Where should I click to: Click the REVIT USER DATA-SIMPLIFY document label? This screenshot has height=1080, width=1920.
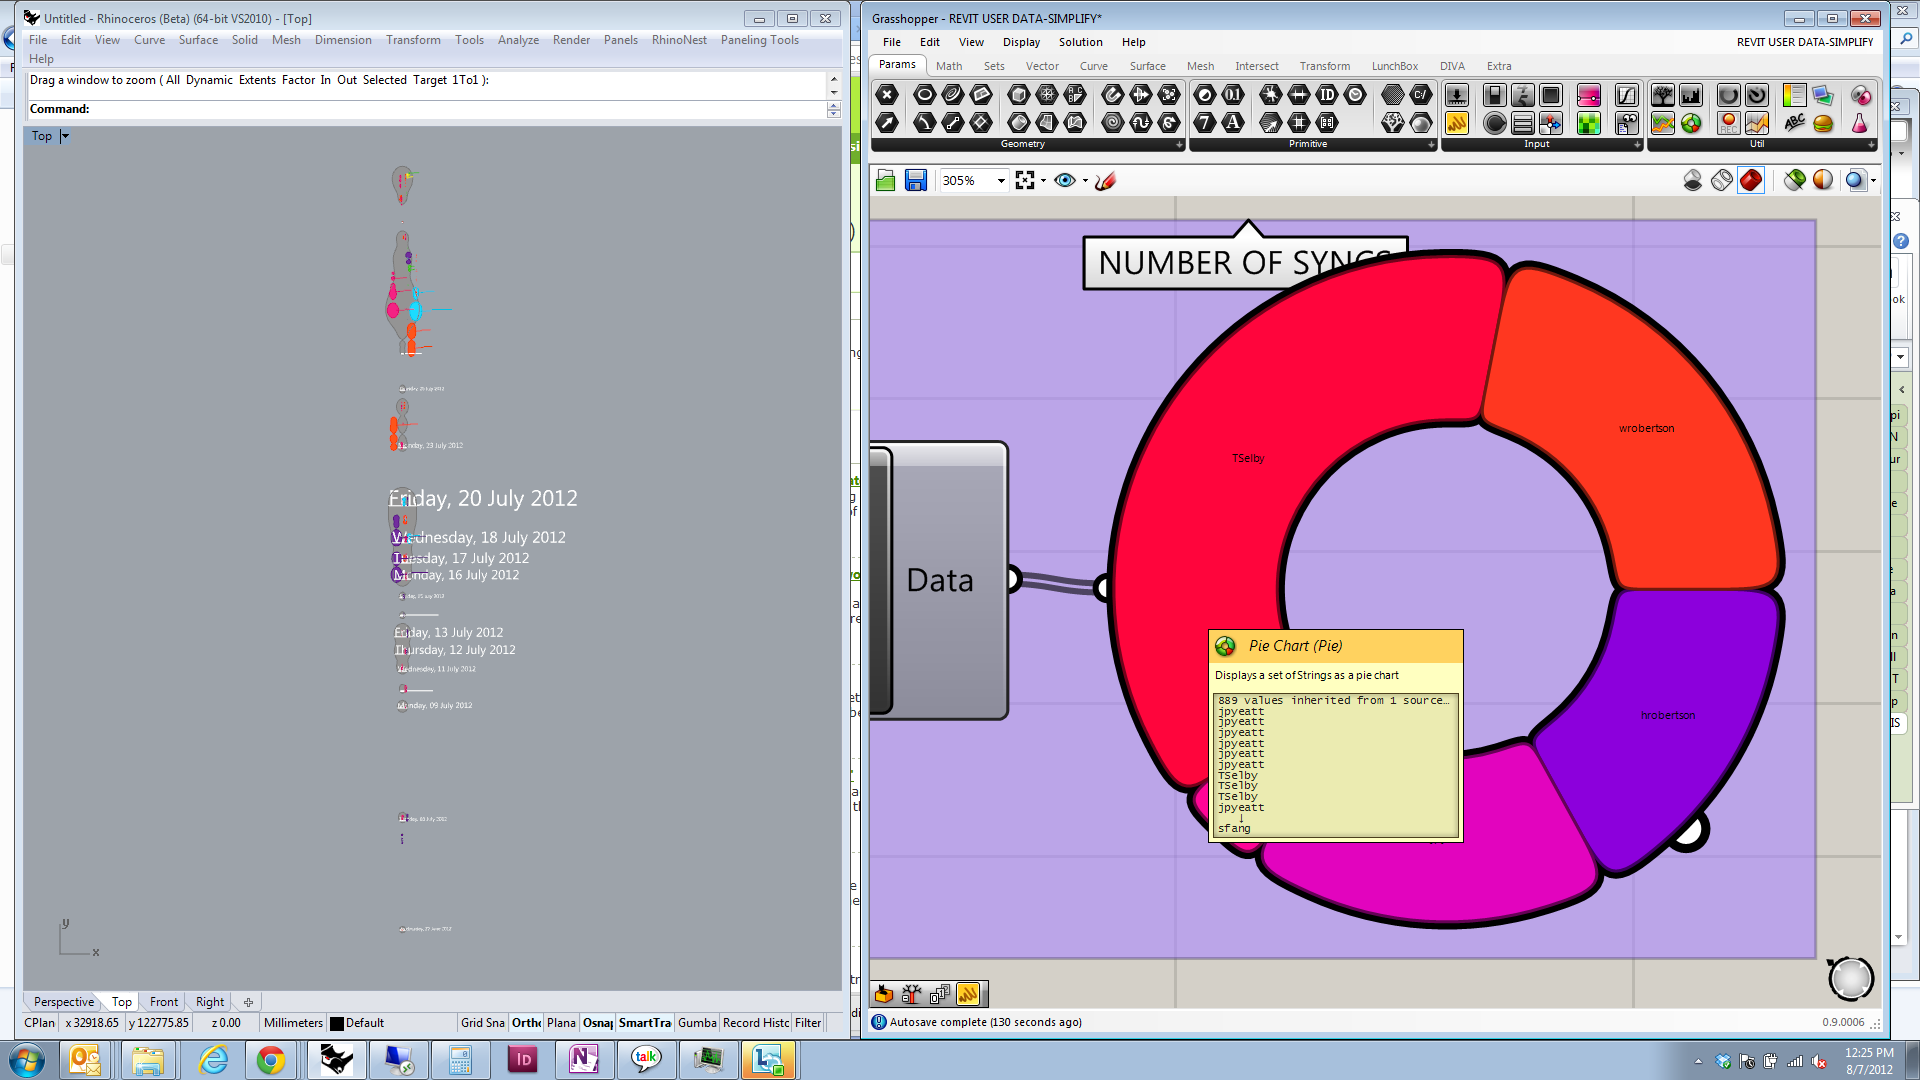(1804, 42)
